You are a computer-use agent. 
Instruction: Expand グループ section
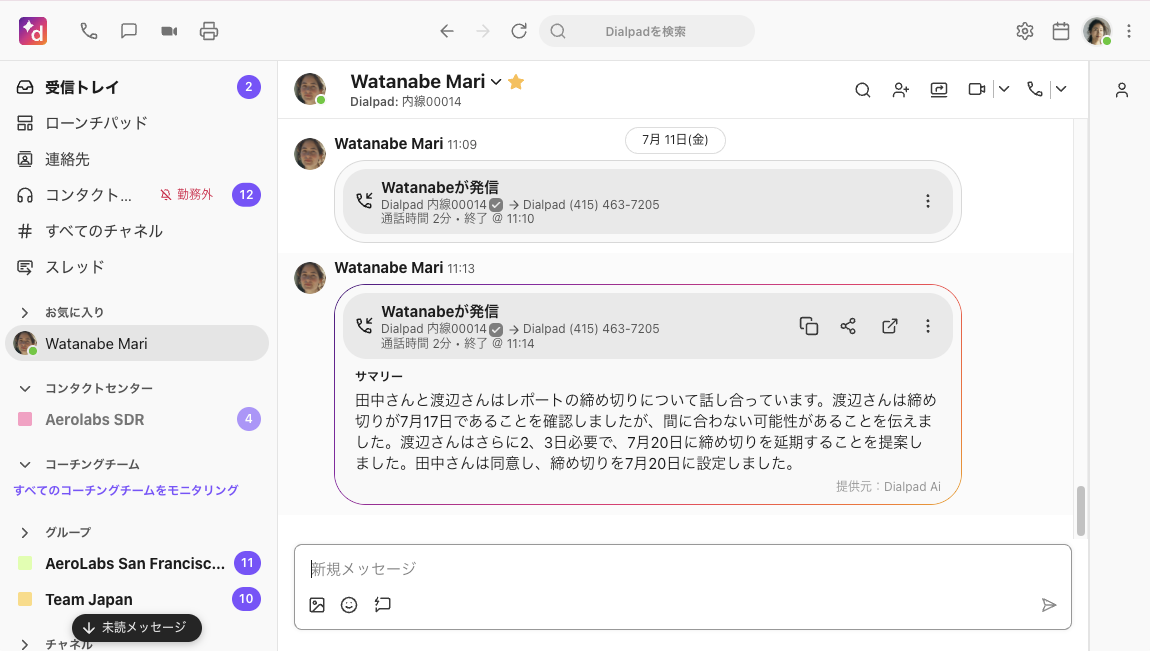pyautogui.click(x=25, y=532)
